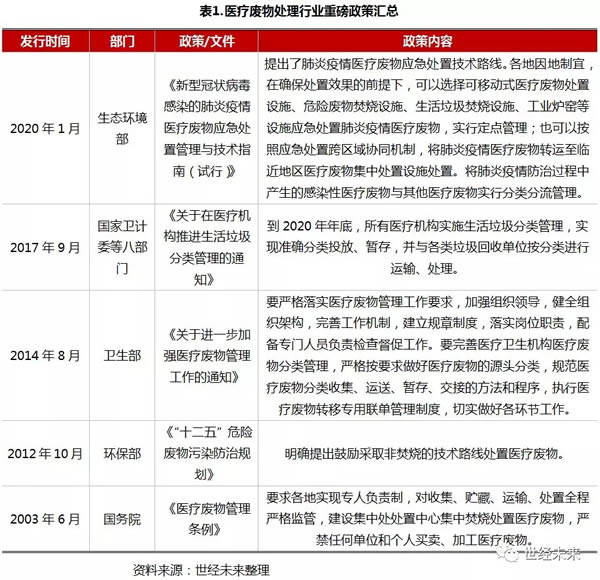Select the 卫生部 department cell
Viewport: 600px width, 580px height.
pos(122,355)
